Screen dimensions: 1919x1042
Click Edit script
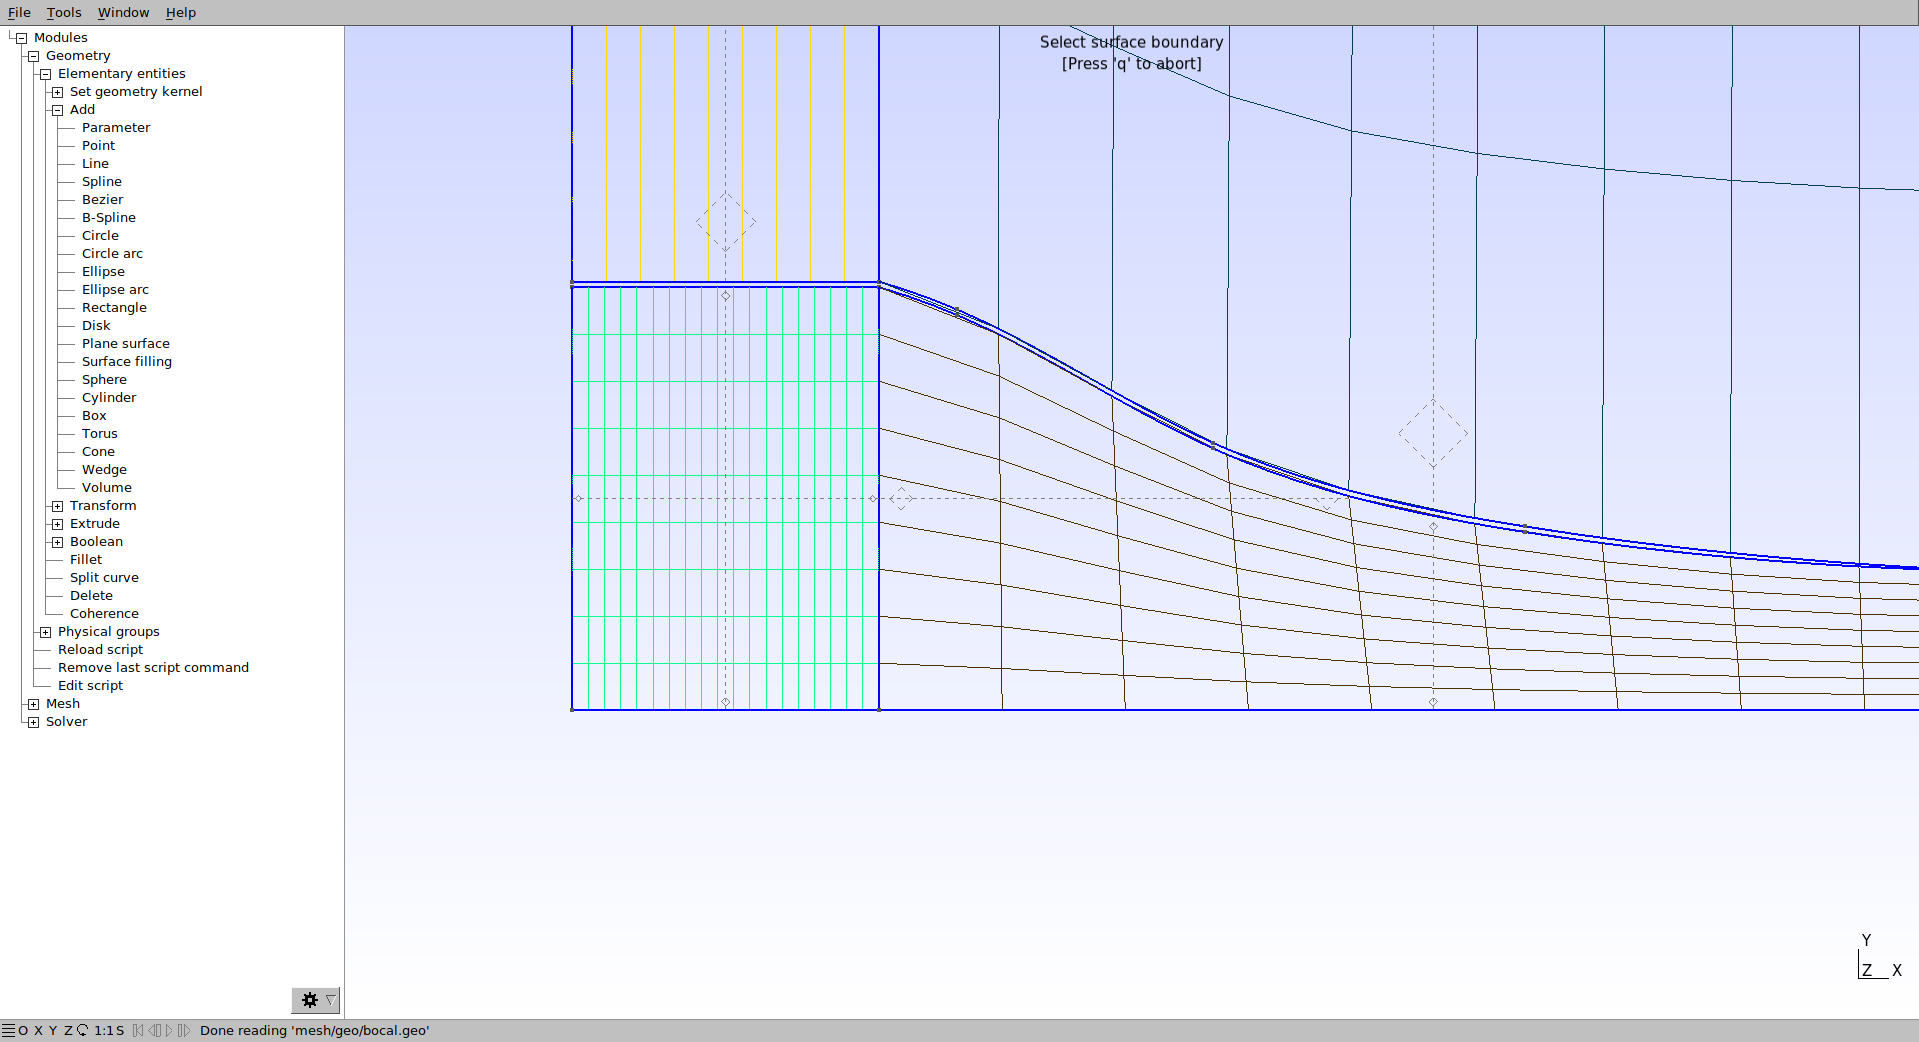90,686
